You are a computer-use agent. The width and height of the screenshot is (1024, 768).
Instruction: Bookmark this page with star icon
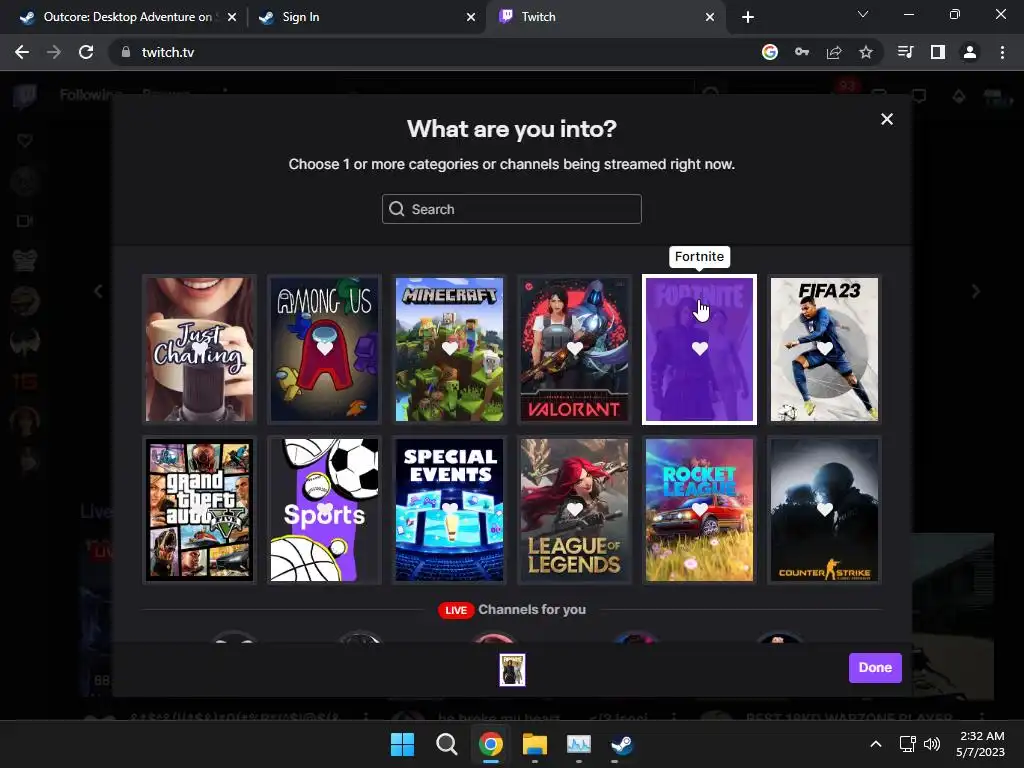point(866,52)
